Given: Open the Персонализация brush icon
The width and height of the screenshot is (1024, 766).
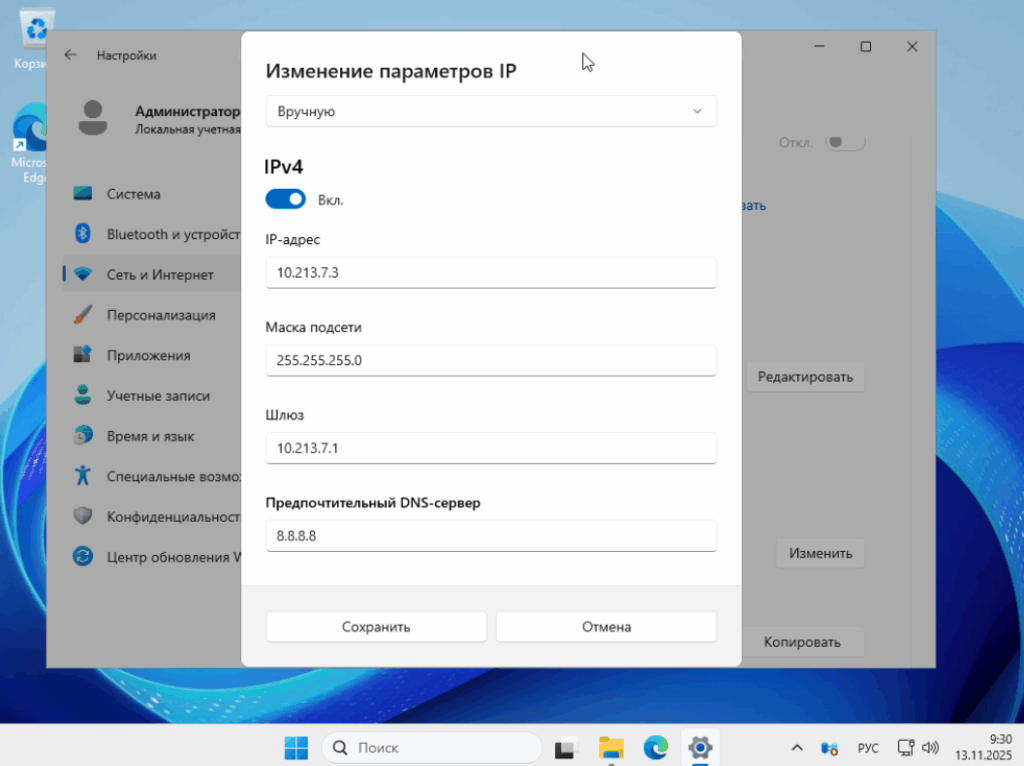Looking at the screenshot, I should (x=83, y=314).
